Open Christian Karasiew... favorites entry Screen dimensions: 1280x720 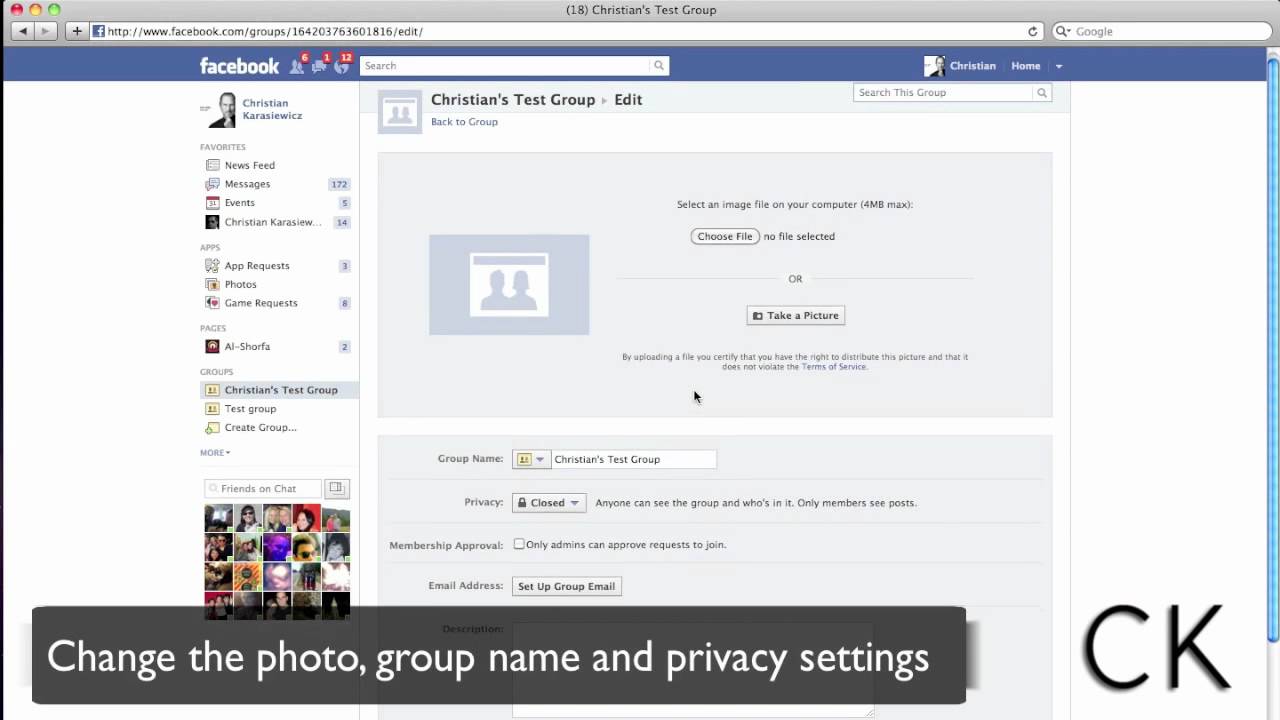(x=272, y=222)
